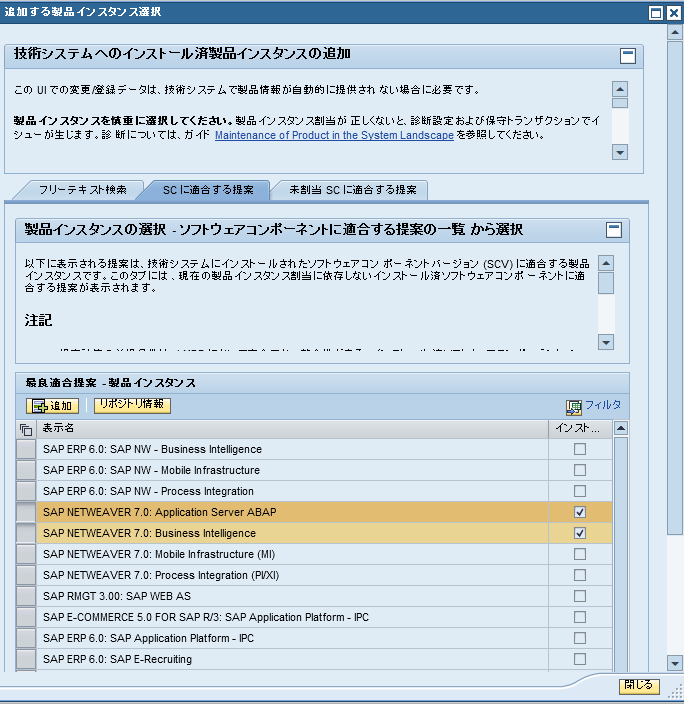Select row header of SAP ERP 6.0: SAP E-Recruiting
This screenshot has width=684, height=704.
(x=26, y=659)
